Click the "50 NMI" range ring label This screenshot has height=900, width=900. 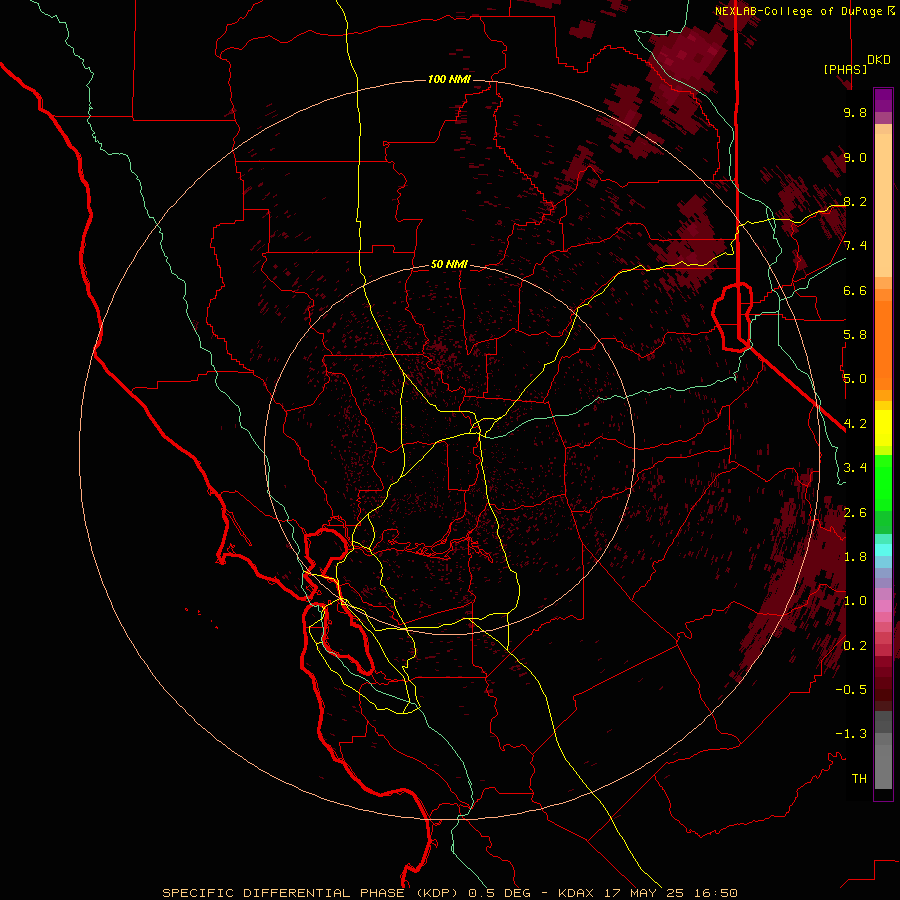[x=449, y=264]
